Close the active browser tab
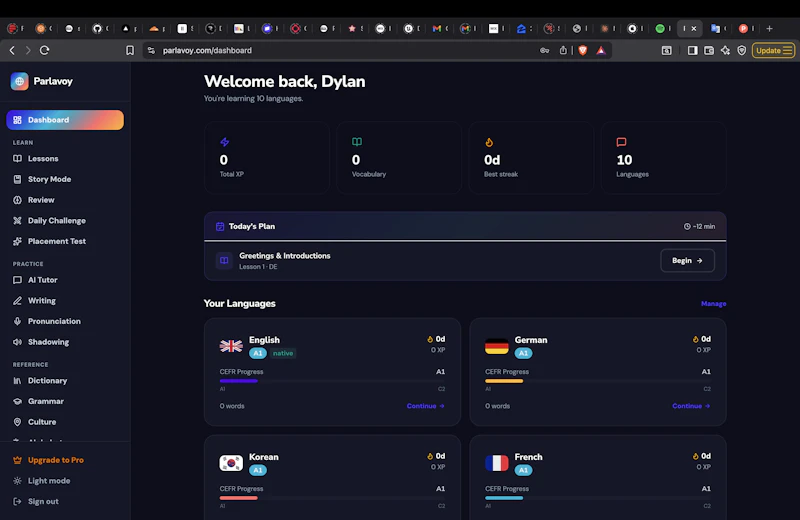Screen dimensions: 800x520 [694, 29]
